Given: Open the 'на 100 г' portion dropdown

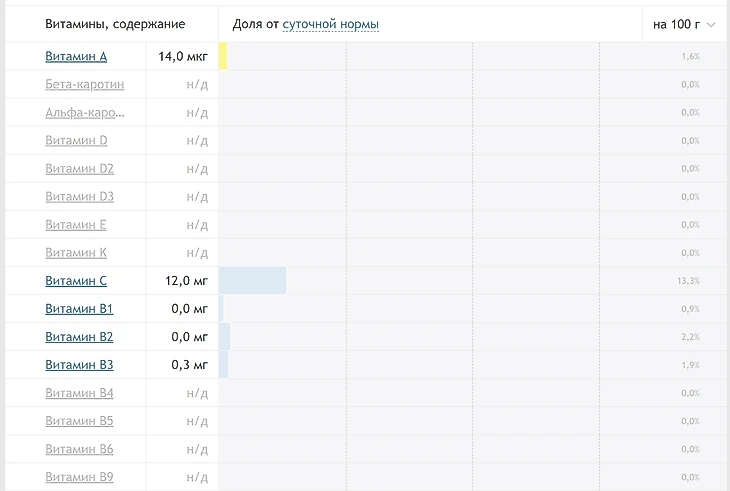Looking at the screenshot, I should pos(684,24).
